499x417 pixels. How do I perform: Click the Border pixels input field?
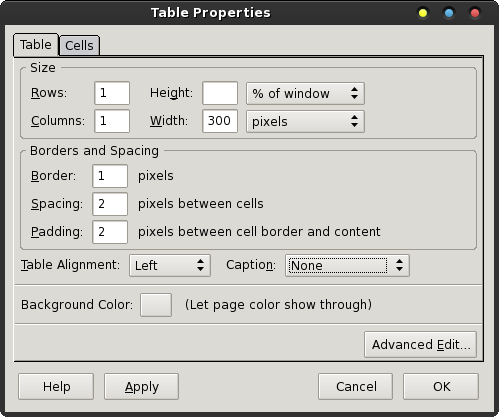110,176
